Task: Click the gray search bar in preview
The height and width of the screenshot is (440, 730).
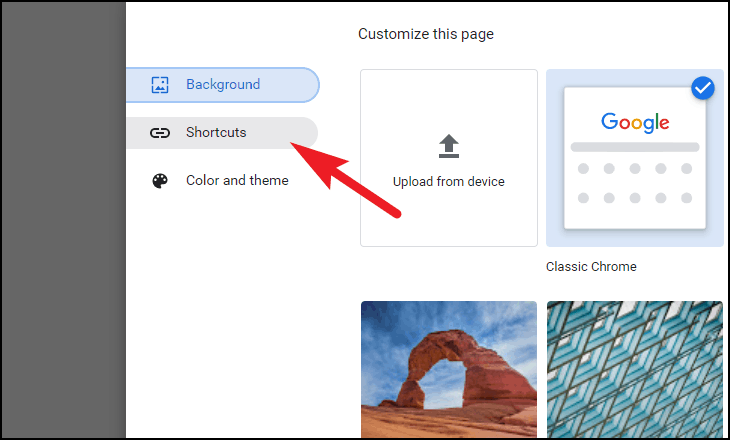Action: [635, 147]
